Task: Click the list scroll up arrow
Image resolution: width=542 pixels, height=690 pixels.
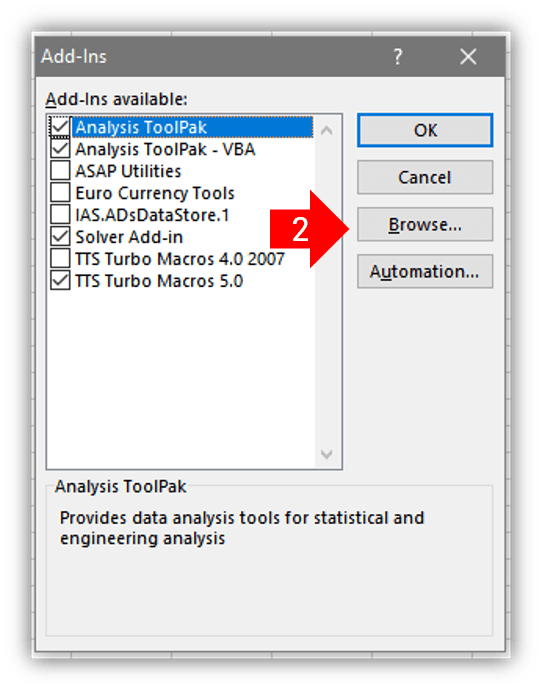Action: tap(326, 130)
